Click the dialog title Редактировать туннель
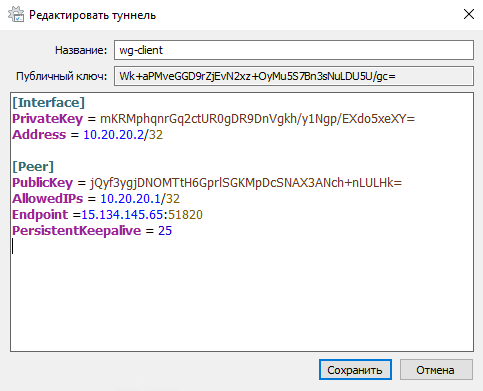483x391 pixels. tap(92, 15)
